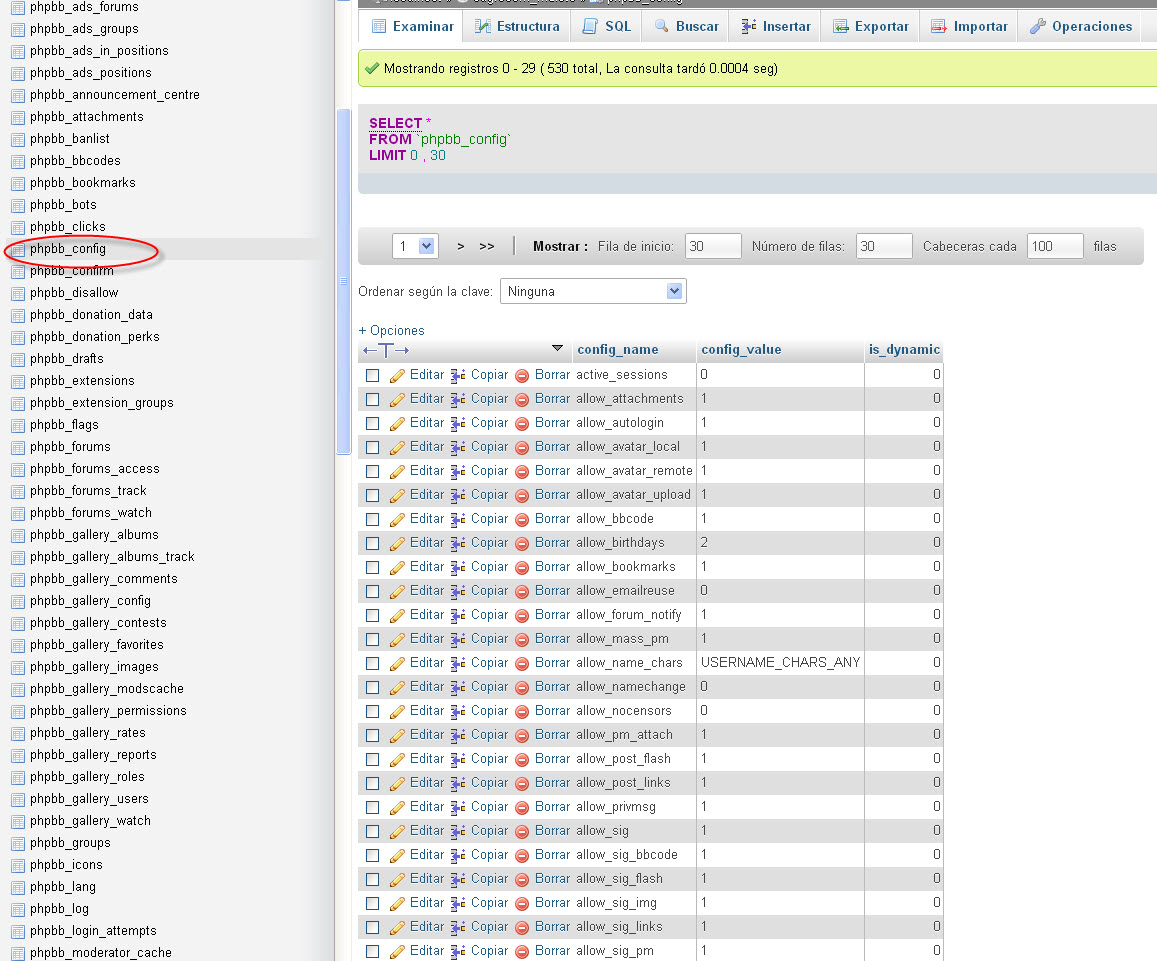Click the red delete icon for allow_bbcode

[x=522, y=520]
